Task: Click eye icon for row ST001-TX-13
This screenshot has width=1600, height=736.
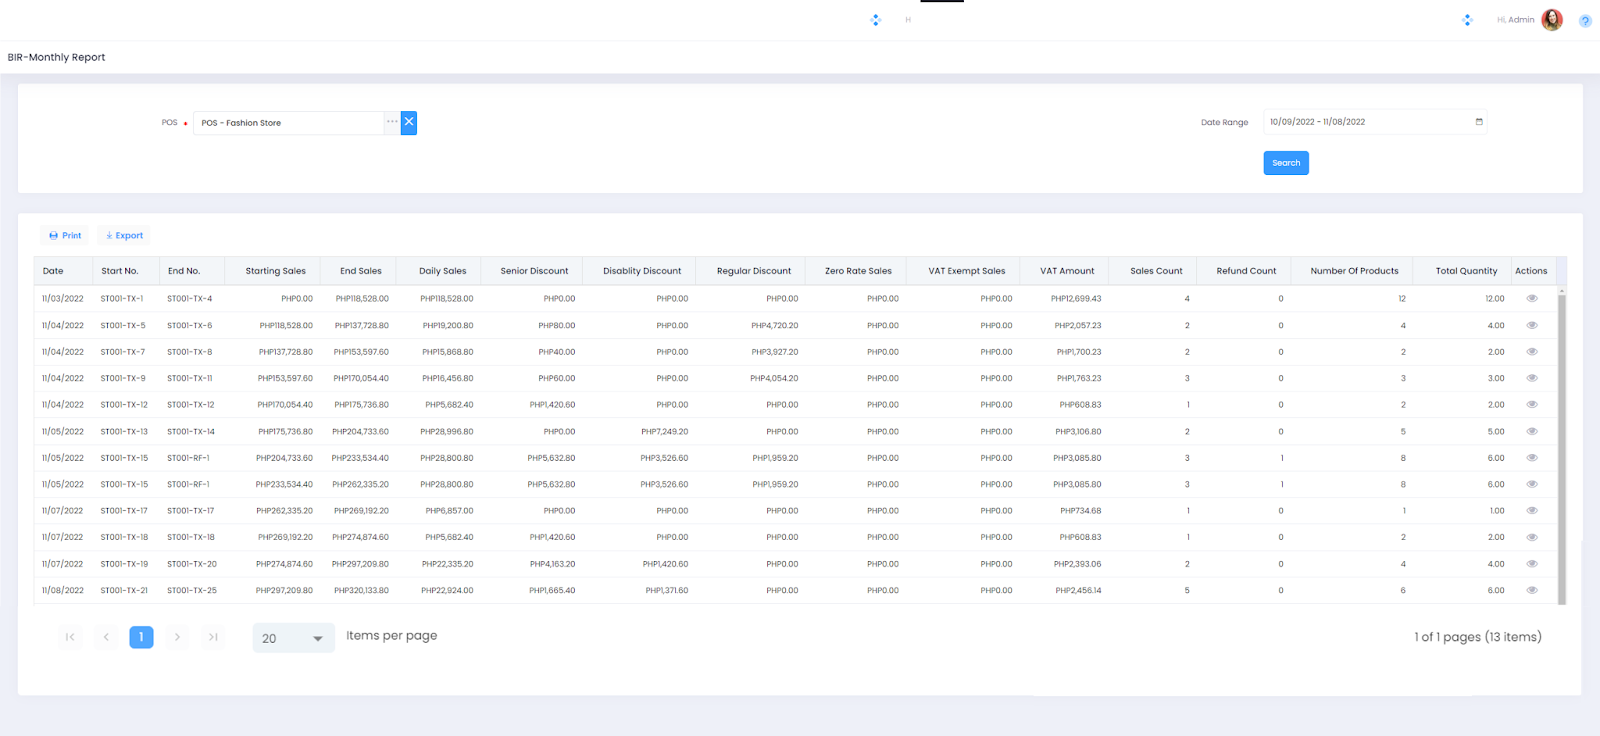Action: [1531, 432]
